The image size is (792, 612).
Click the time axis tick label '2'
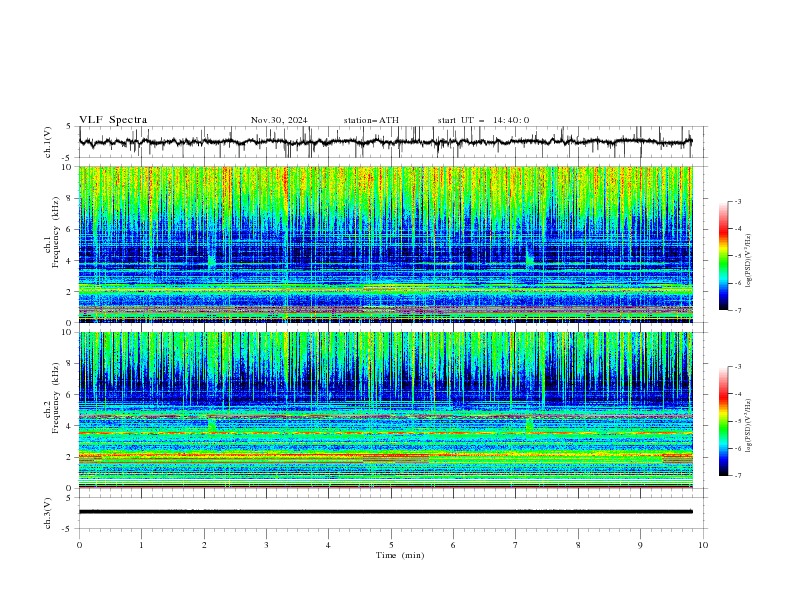[204, 545]
